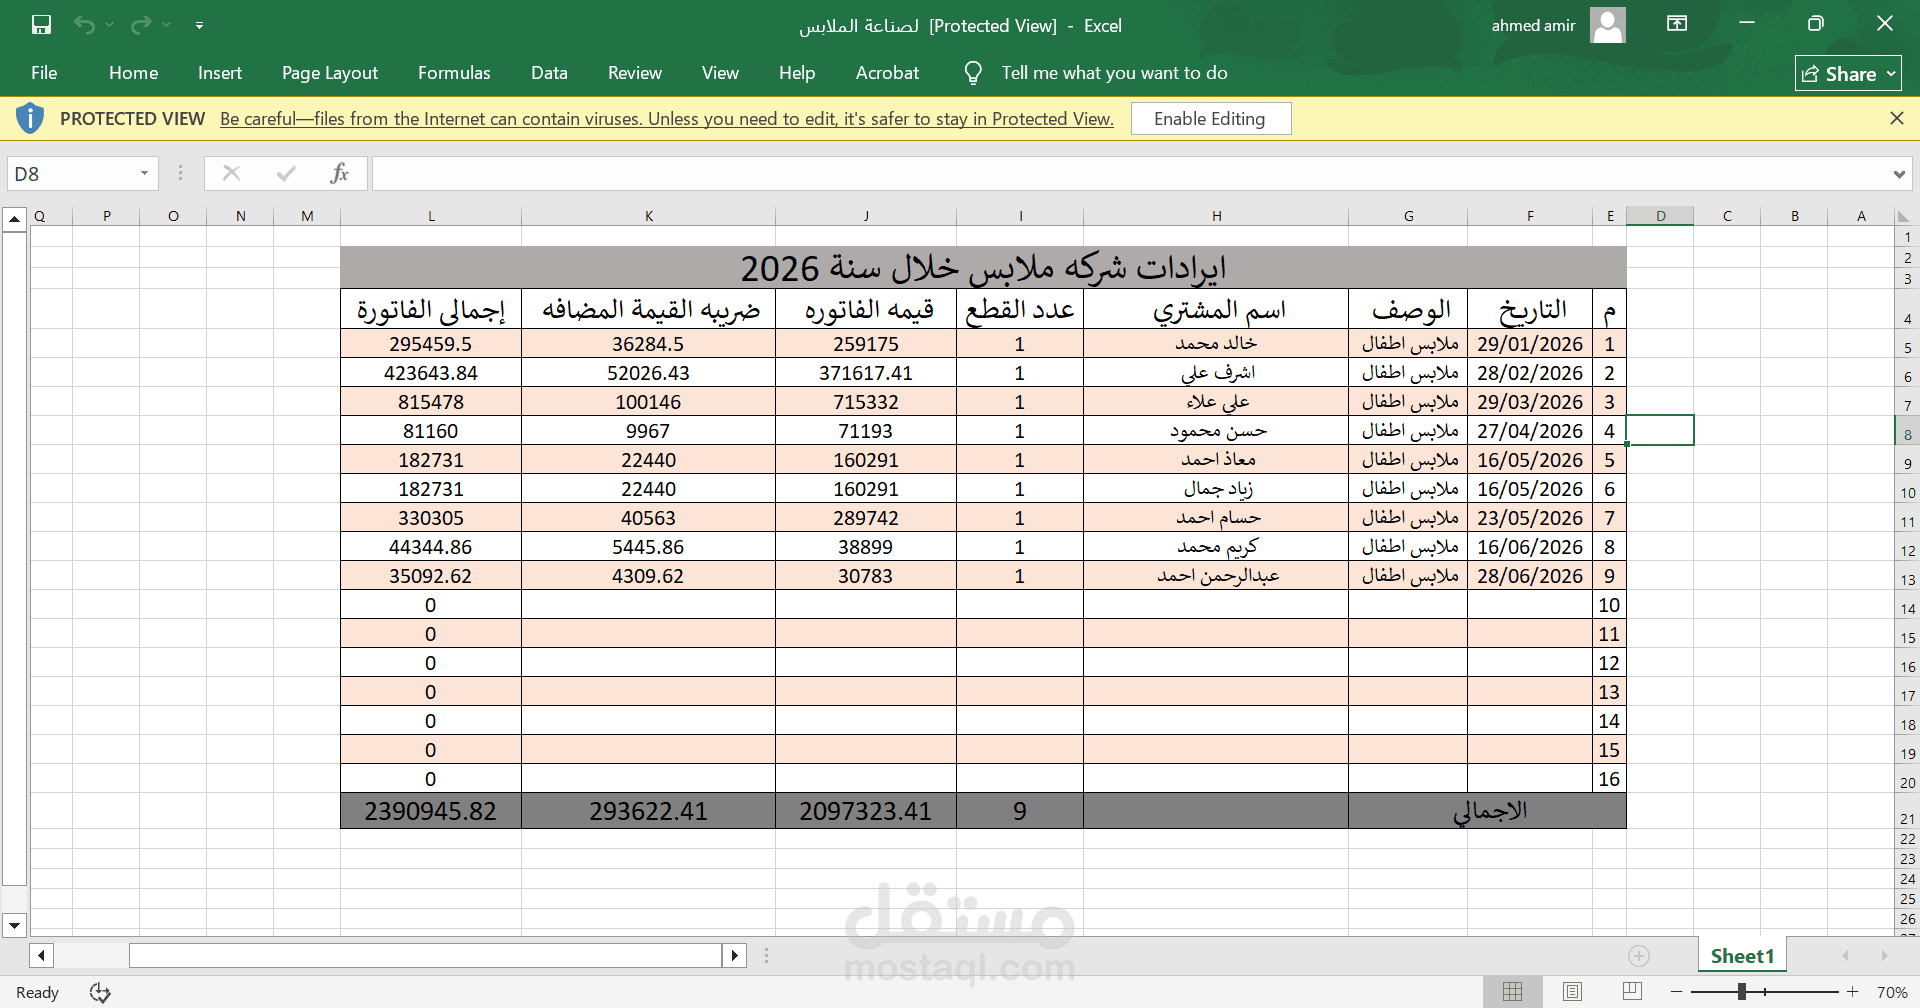Click cell with value 715332
This screenshot has height=1008, width=1920.
(x=866, y=402)
